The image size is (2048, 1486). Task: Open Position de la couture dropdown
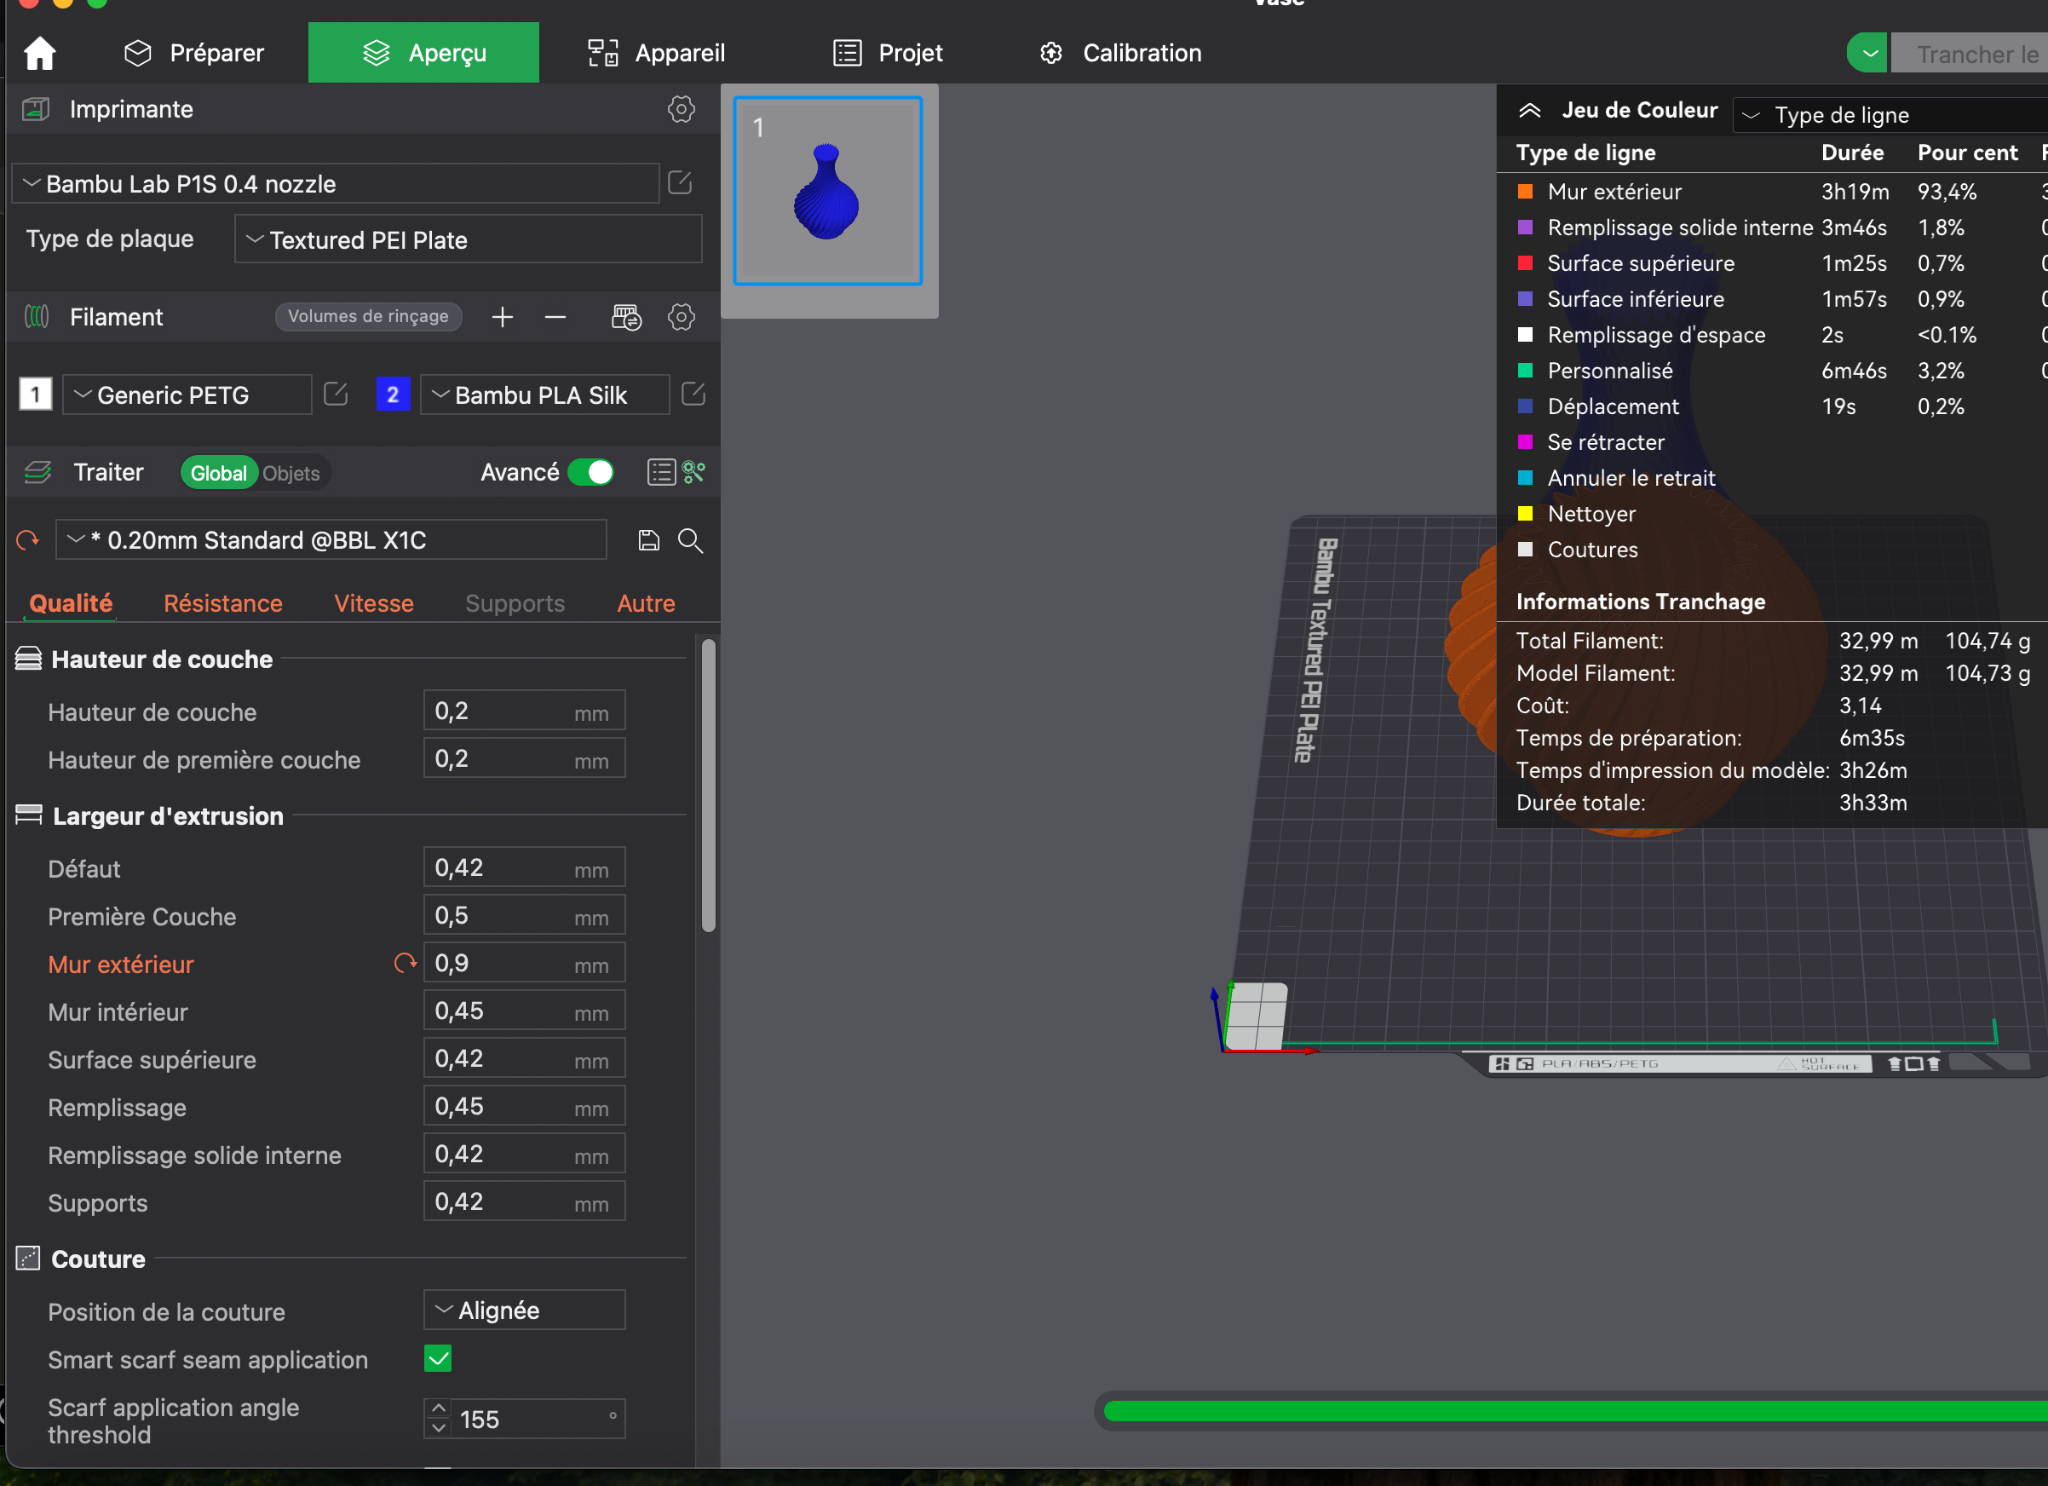524,1310
